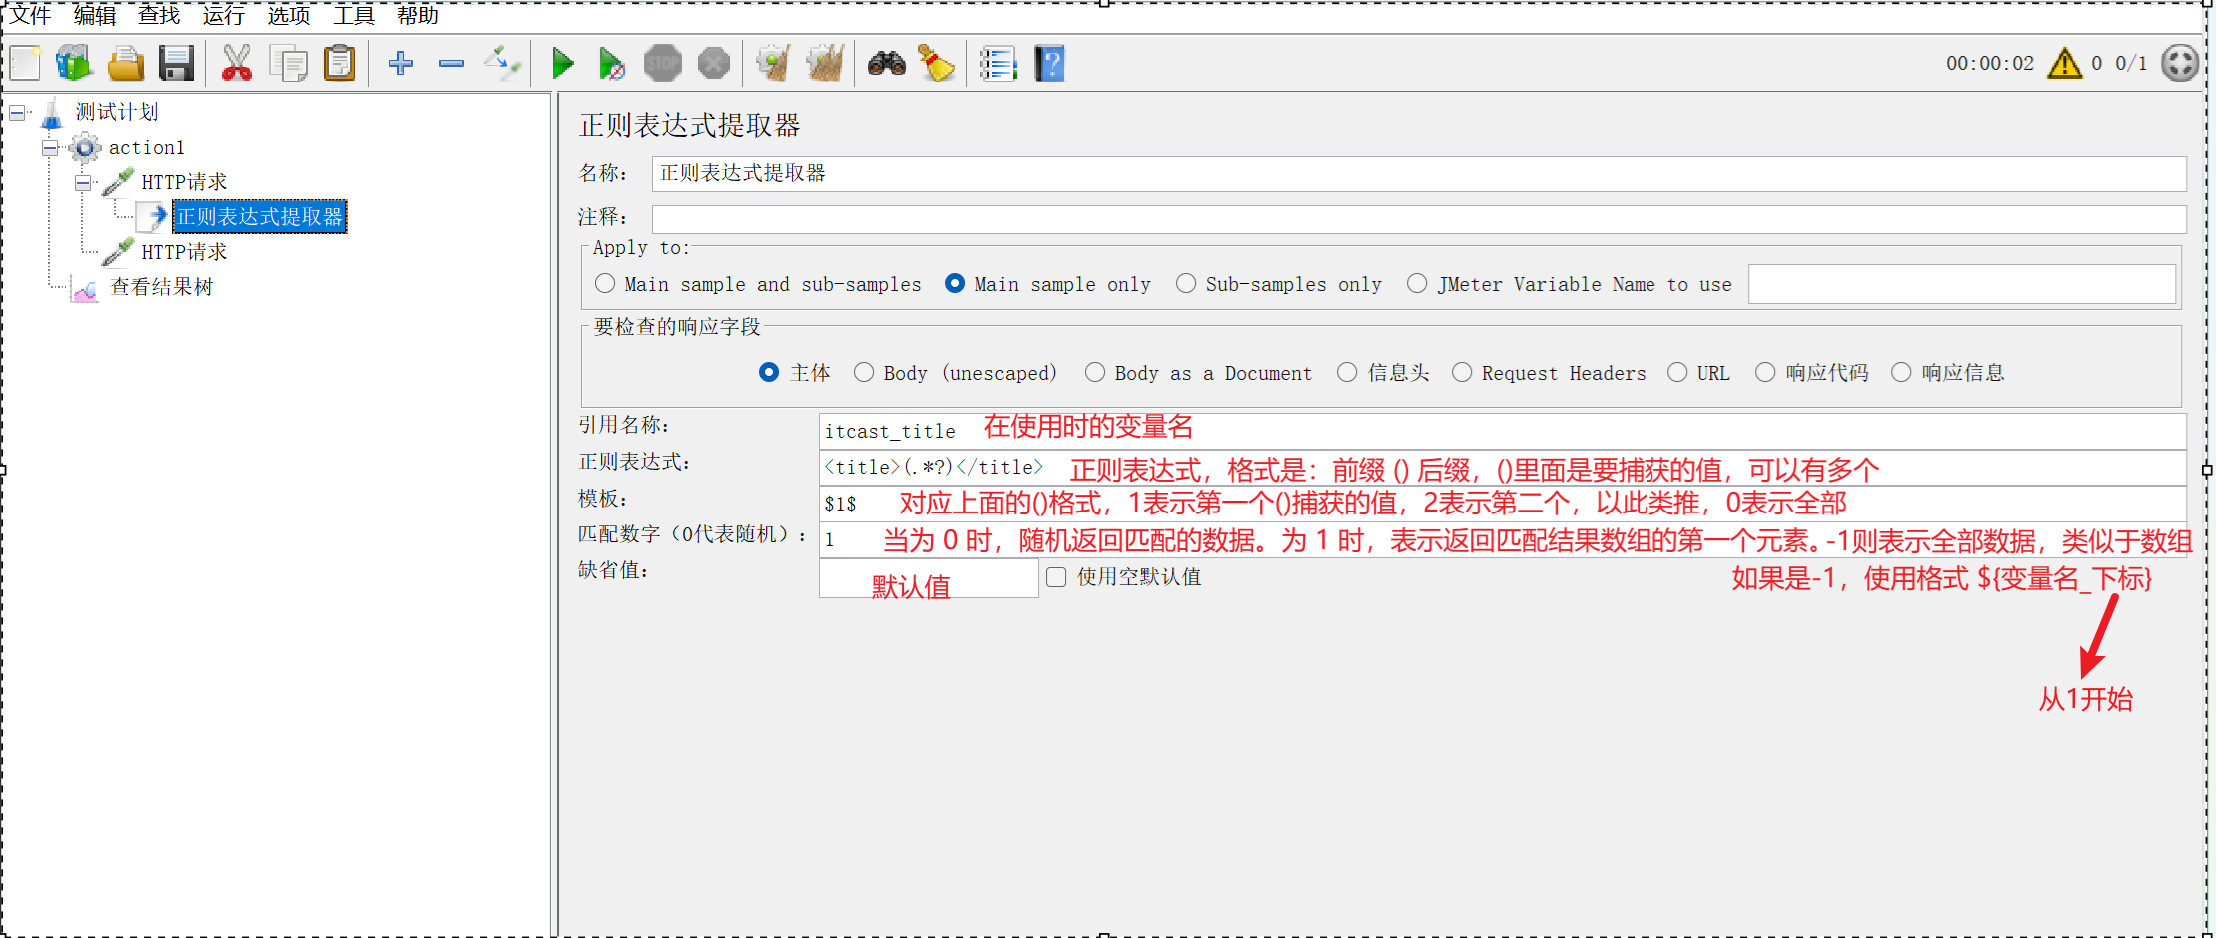The image size is (2216, 938).
Task: Click the 引用名称 field with itcast_title
Action: (x=1502, y=431)
